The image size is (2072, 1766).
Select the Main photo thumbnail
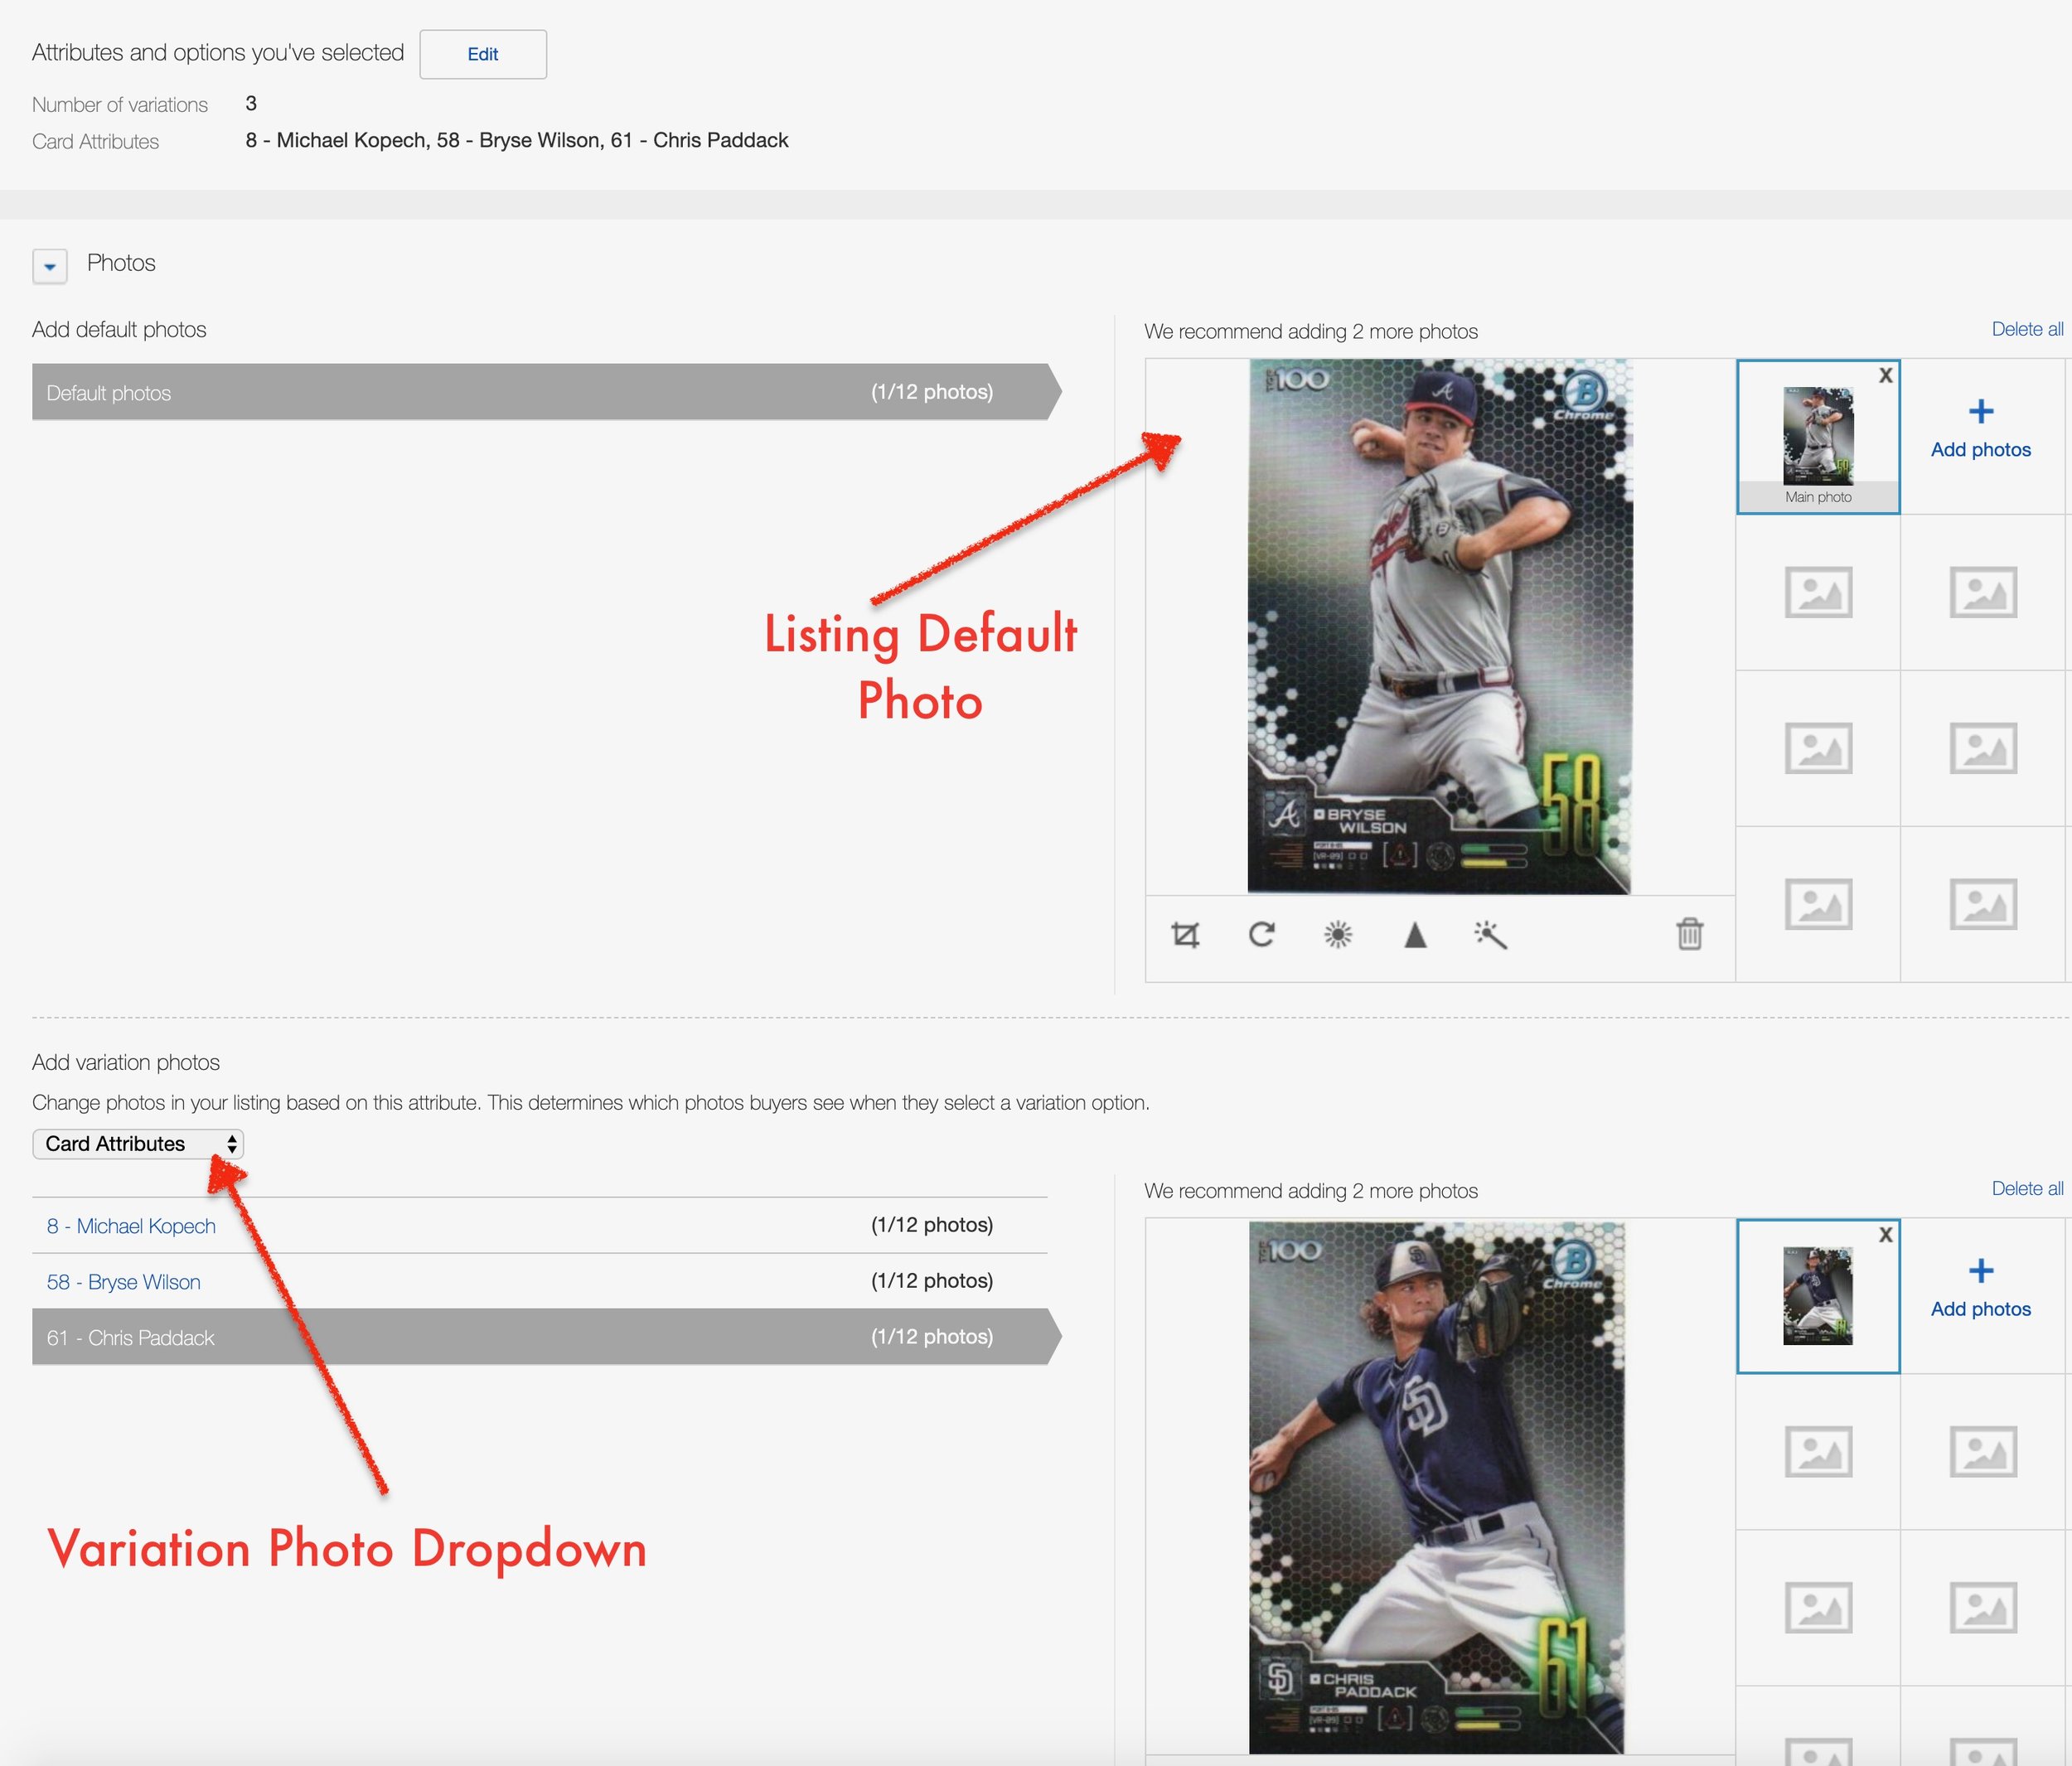(1817, 437)
